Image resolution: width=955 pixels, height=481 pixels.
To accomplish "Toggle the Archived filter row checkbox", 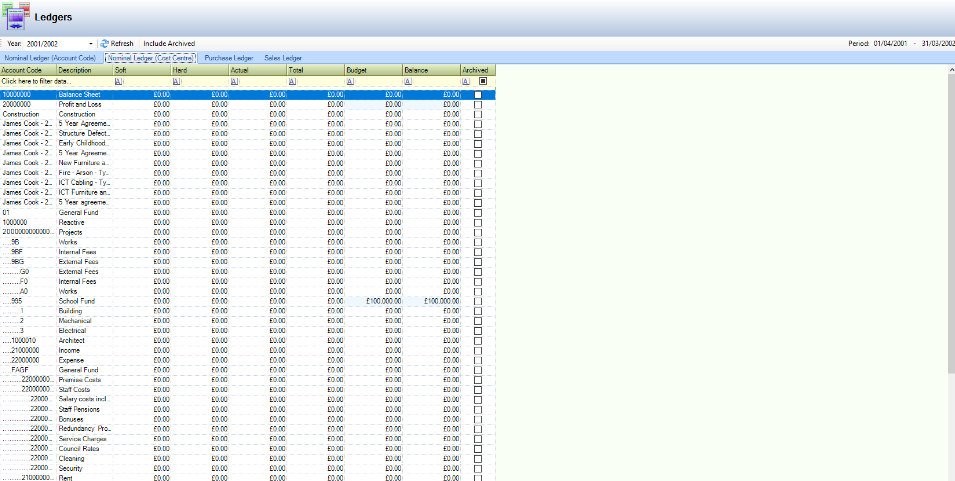I will tap(483, 81).
